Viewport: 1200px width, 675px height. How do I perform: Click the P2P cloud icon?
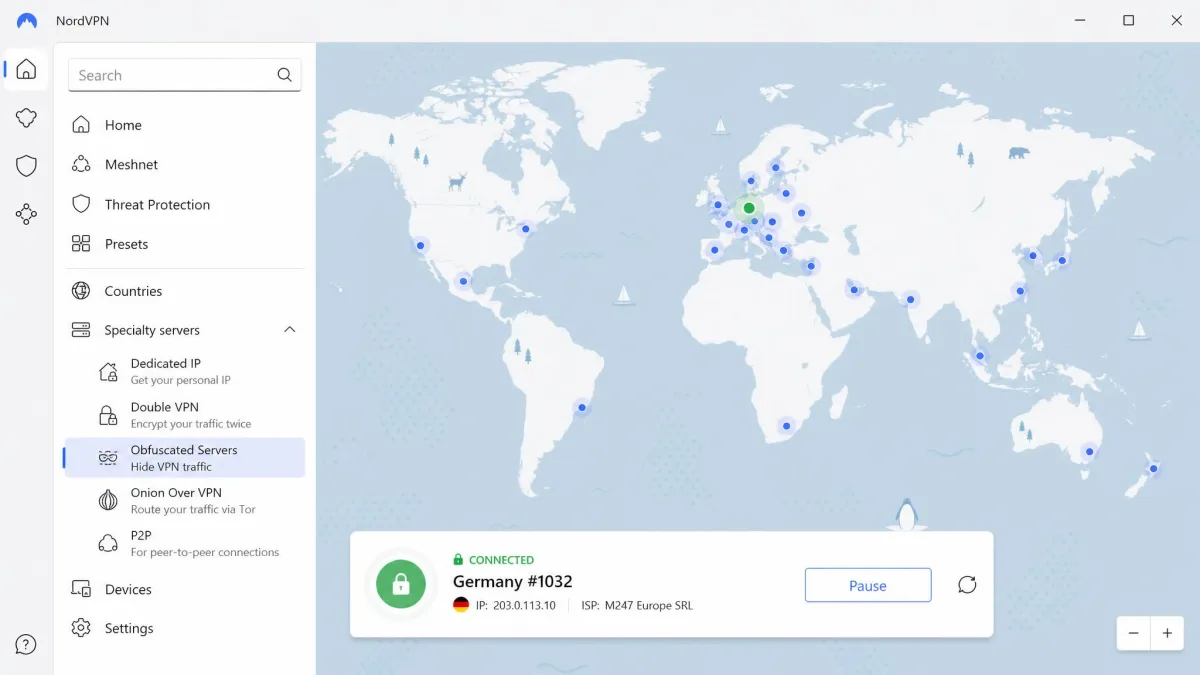click(x=108, y=543)
